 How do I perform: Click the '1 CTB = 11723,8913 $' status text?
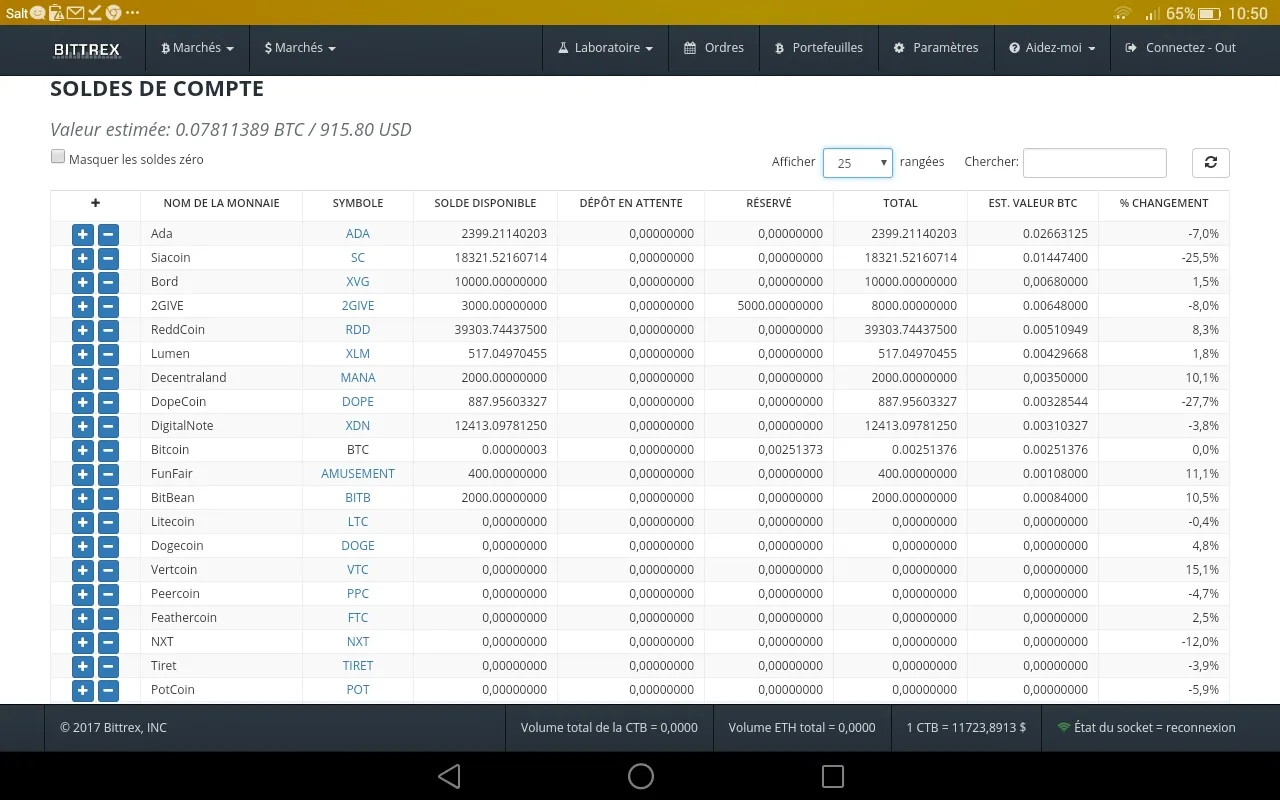966,728
